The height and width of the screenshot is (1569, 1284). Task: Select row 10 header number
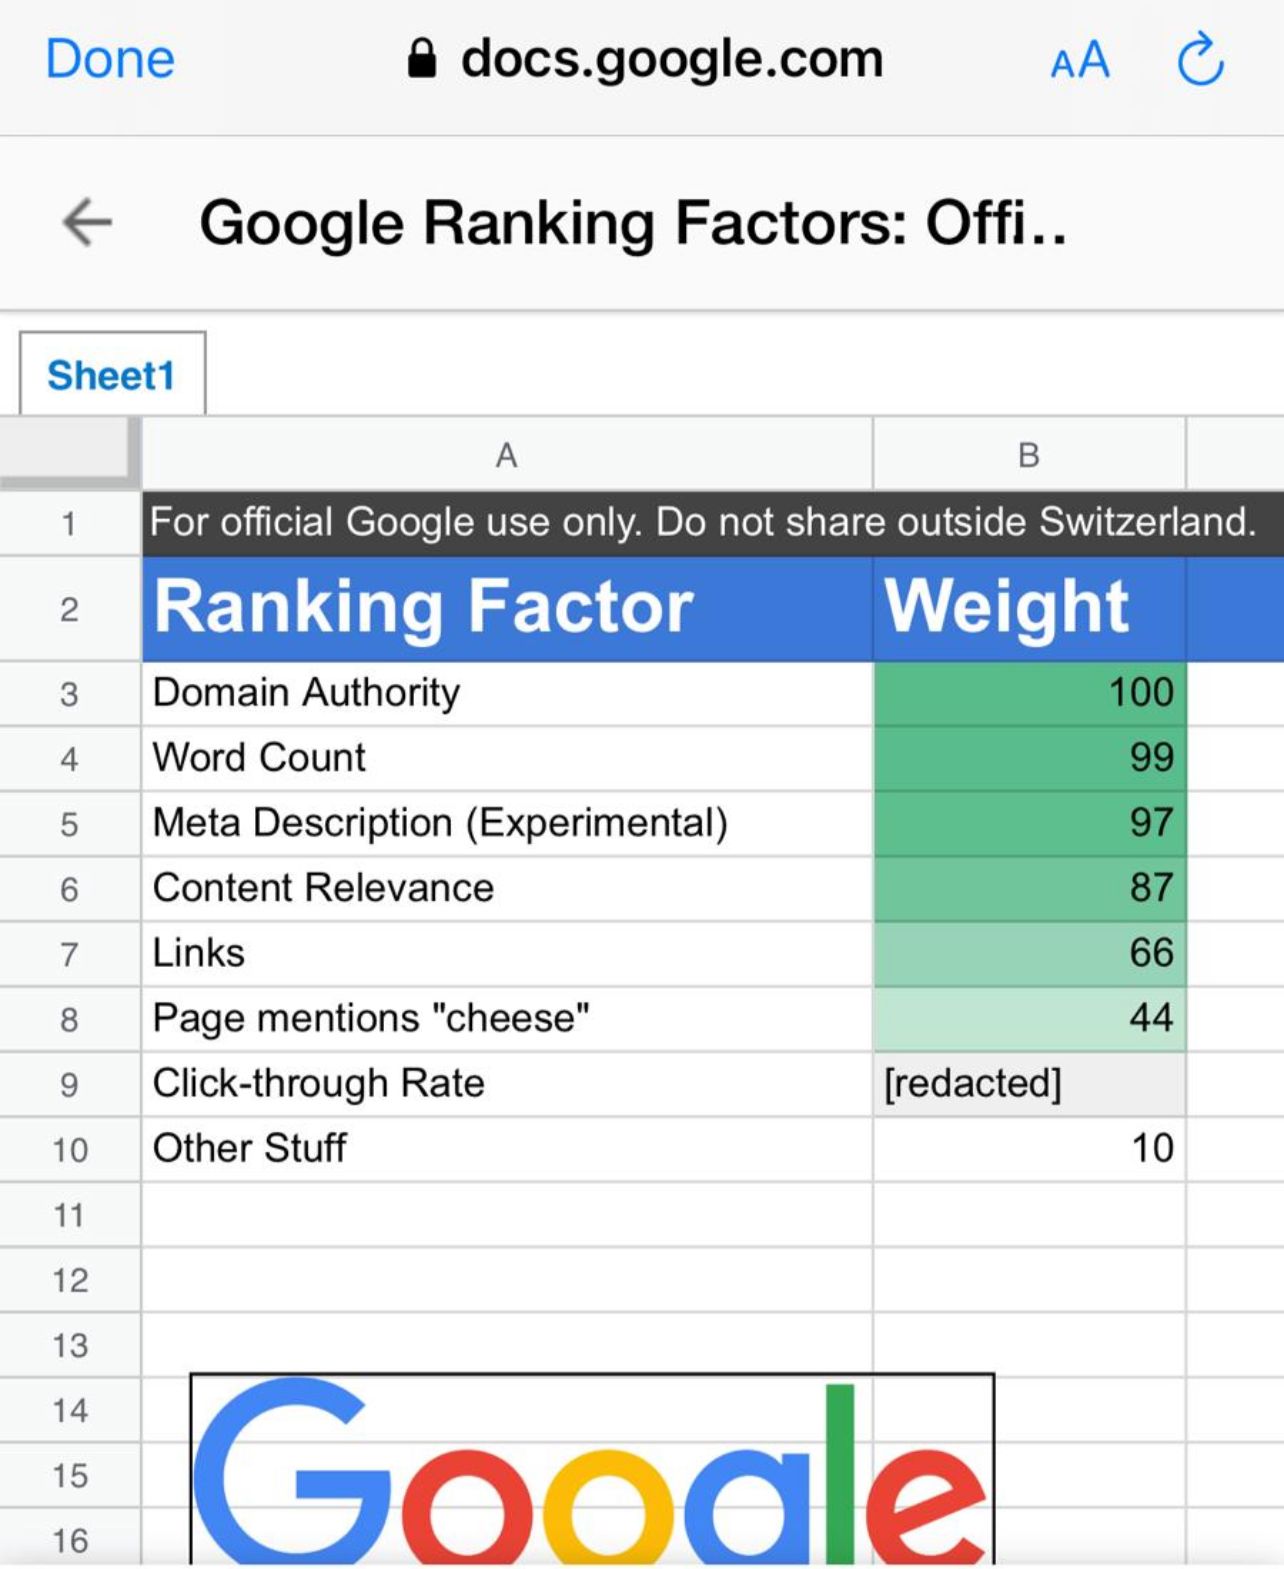69,1149
